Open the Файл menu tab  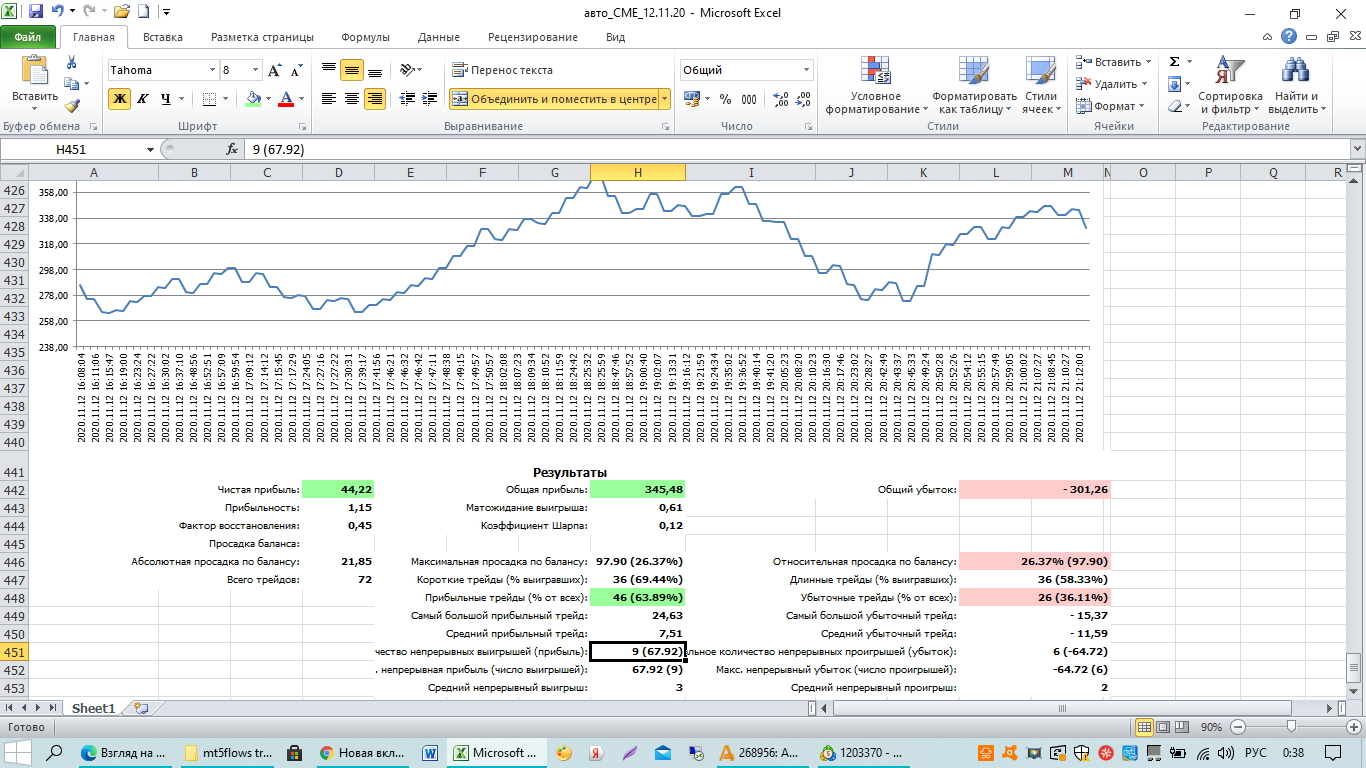[28, 37]
